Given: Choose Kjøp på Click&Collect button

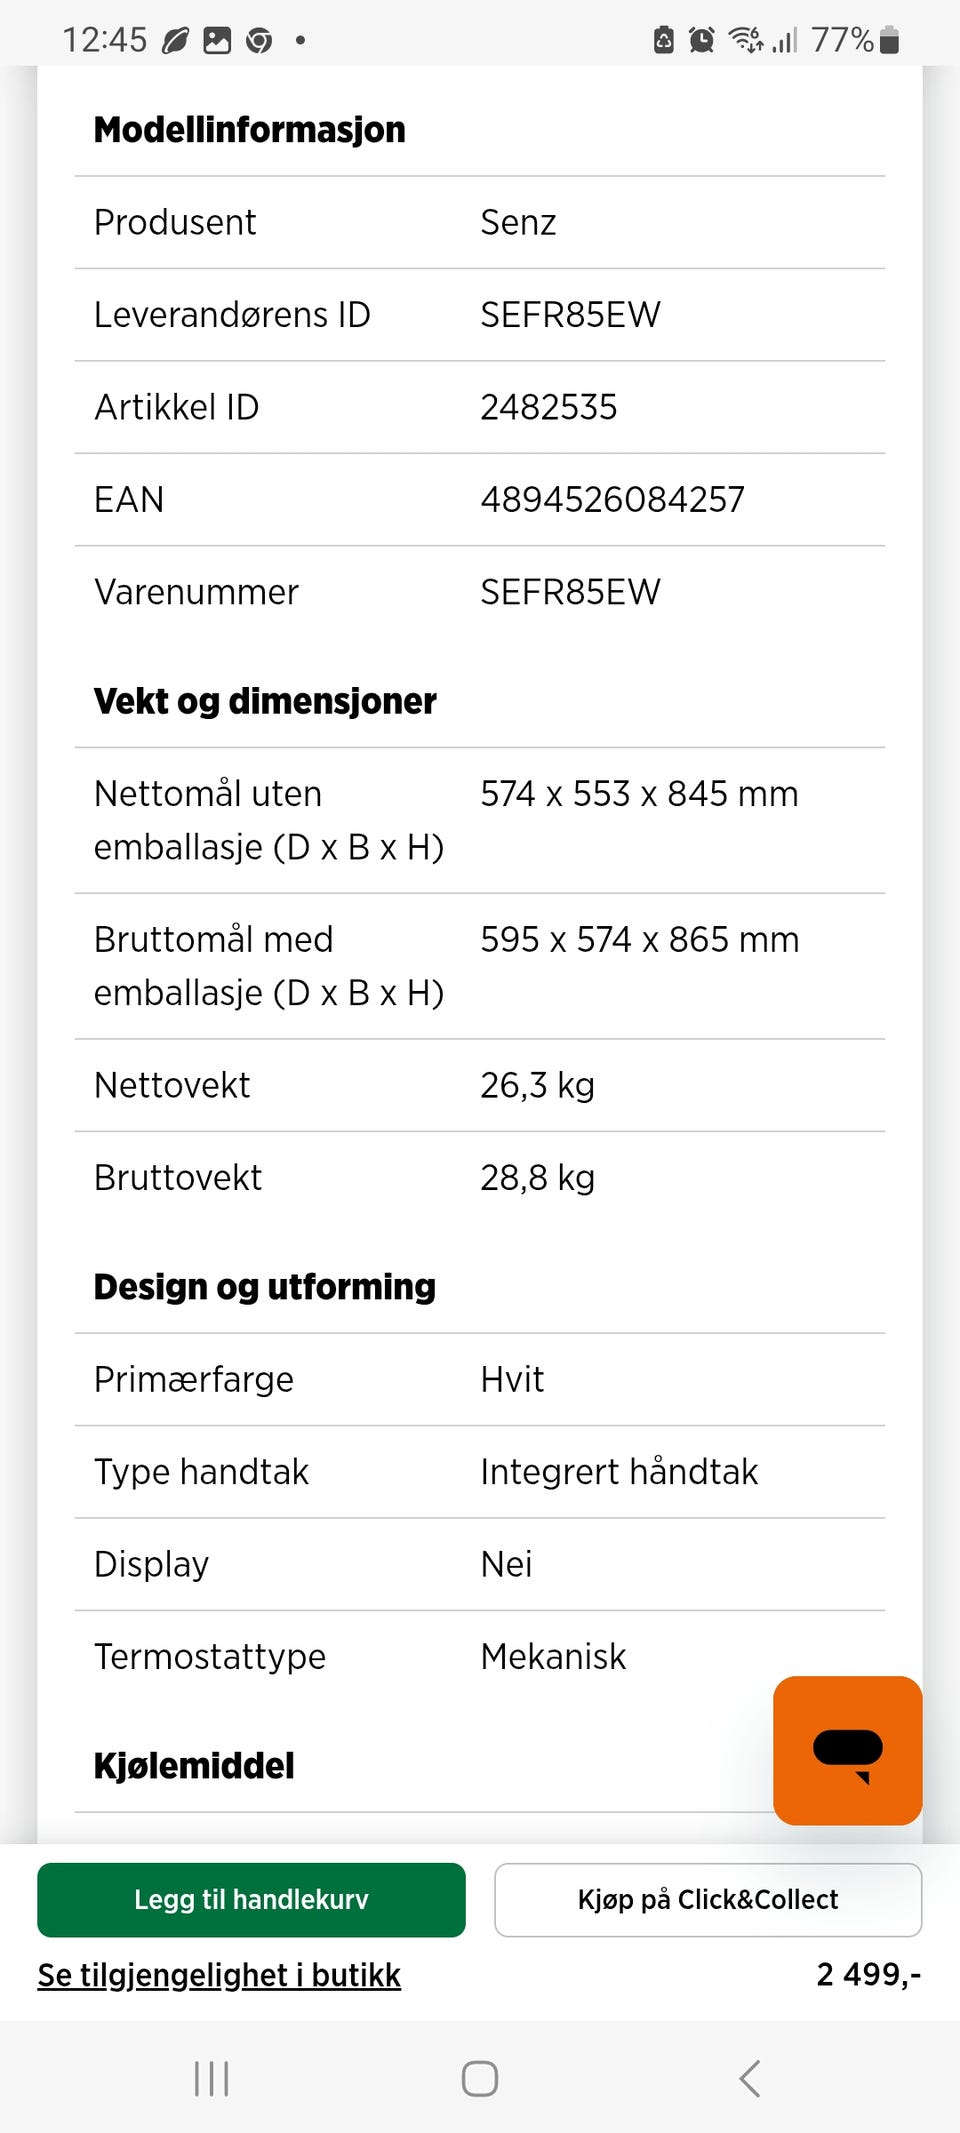Looking at the screenshot, I should tap(708, 1899).
